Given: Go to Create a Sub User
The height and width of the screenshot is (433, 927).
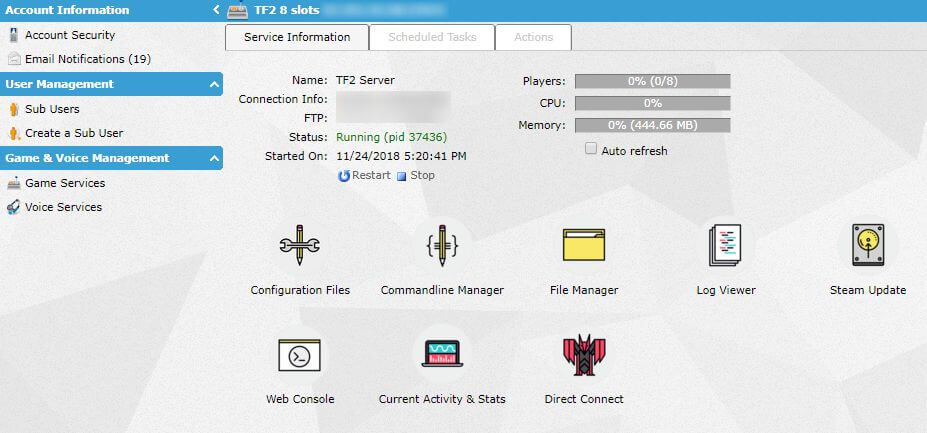Looking at the screenshot, I should coord(73,133).
